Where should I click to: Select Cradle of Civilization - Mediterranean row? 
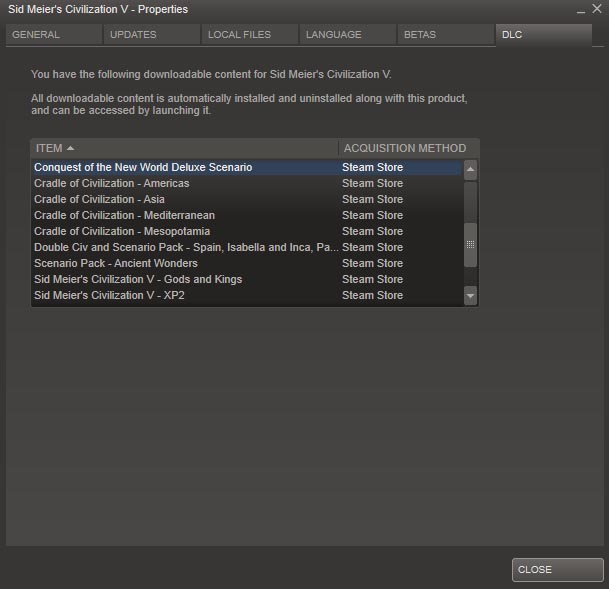tap(247, 215)
